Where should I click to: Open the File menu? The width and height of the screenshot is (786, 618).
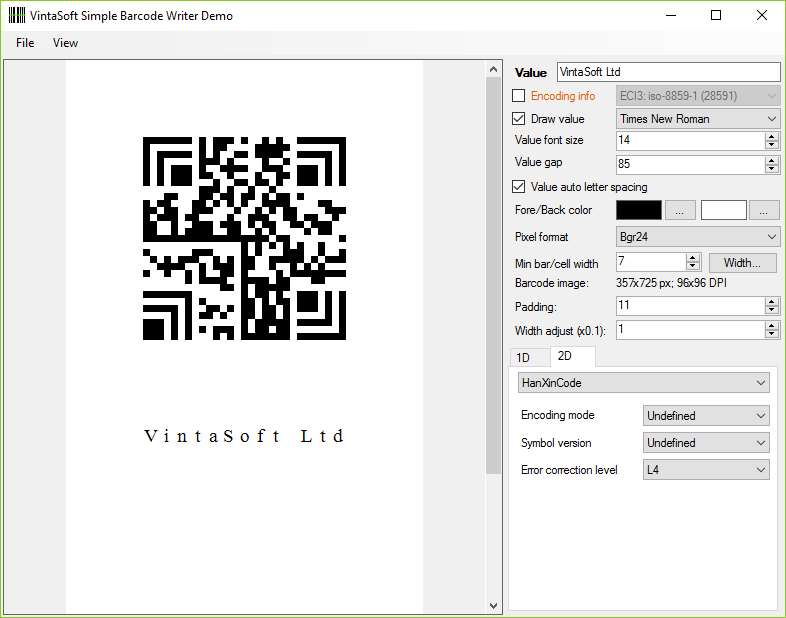tap(25, 43)
